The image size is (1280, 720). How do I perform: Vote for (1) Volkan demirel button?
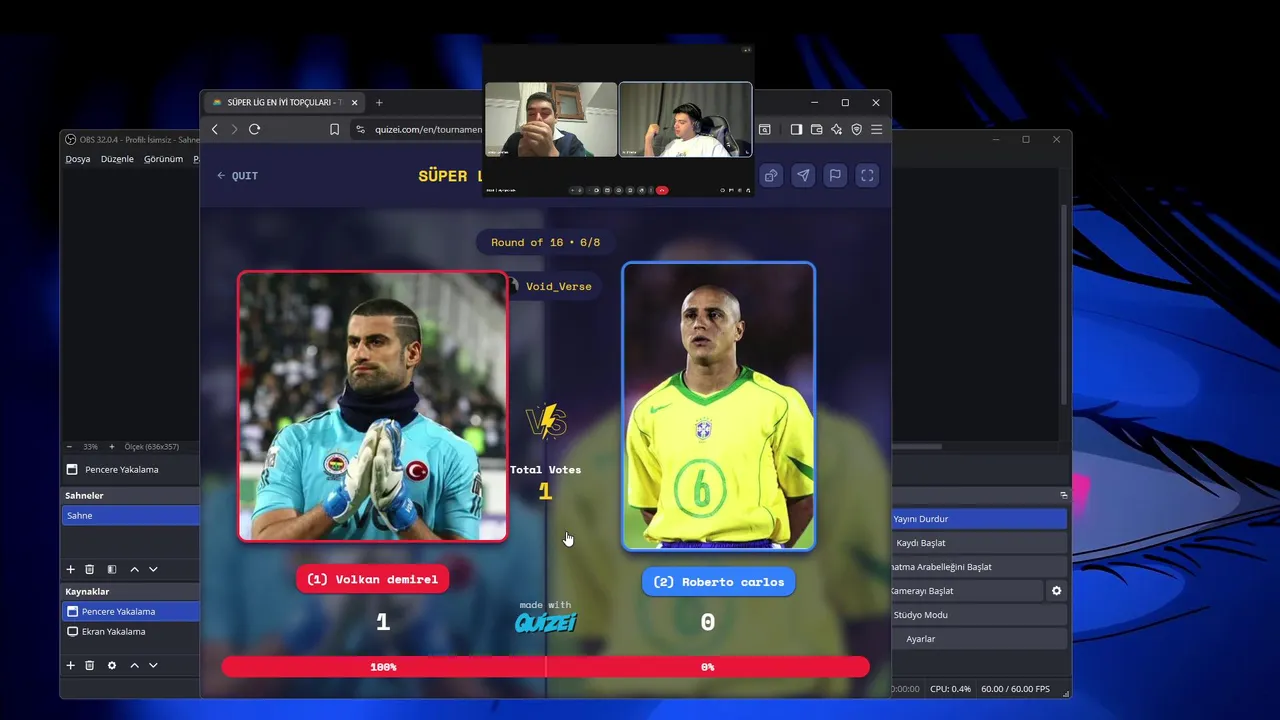373,579
